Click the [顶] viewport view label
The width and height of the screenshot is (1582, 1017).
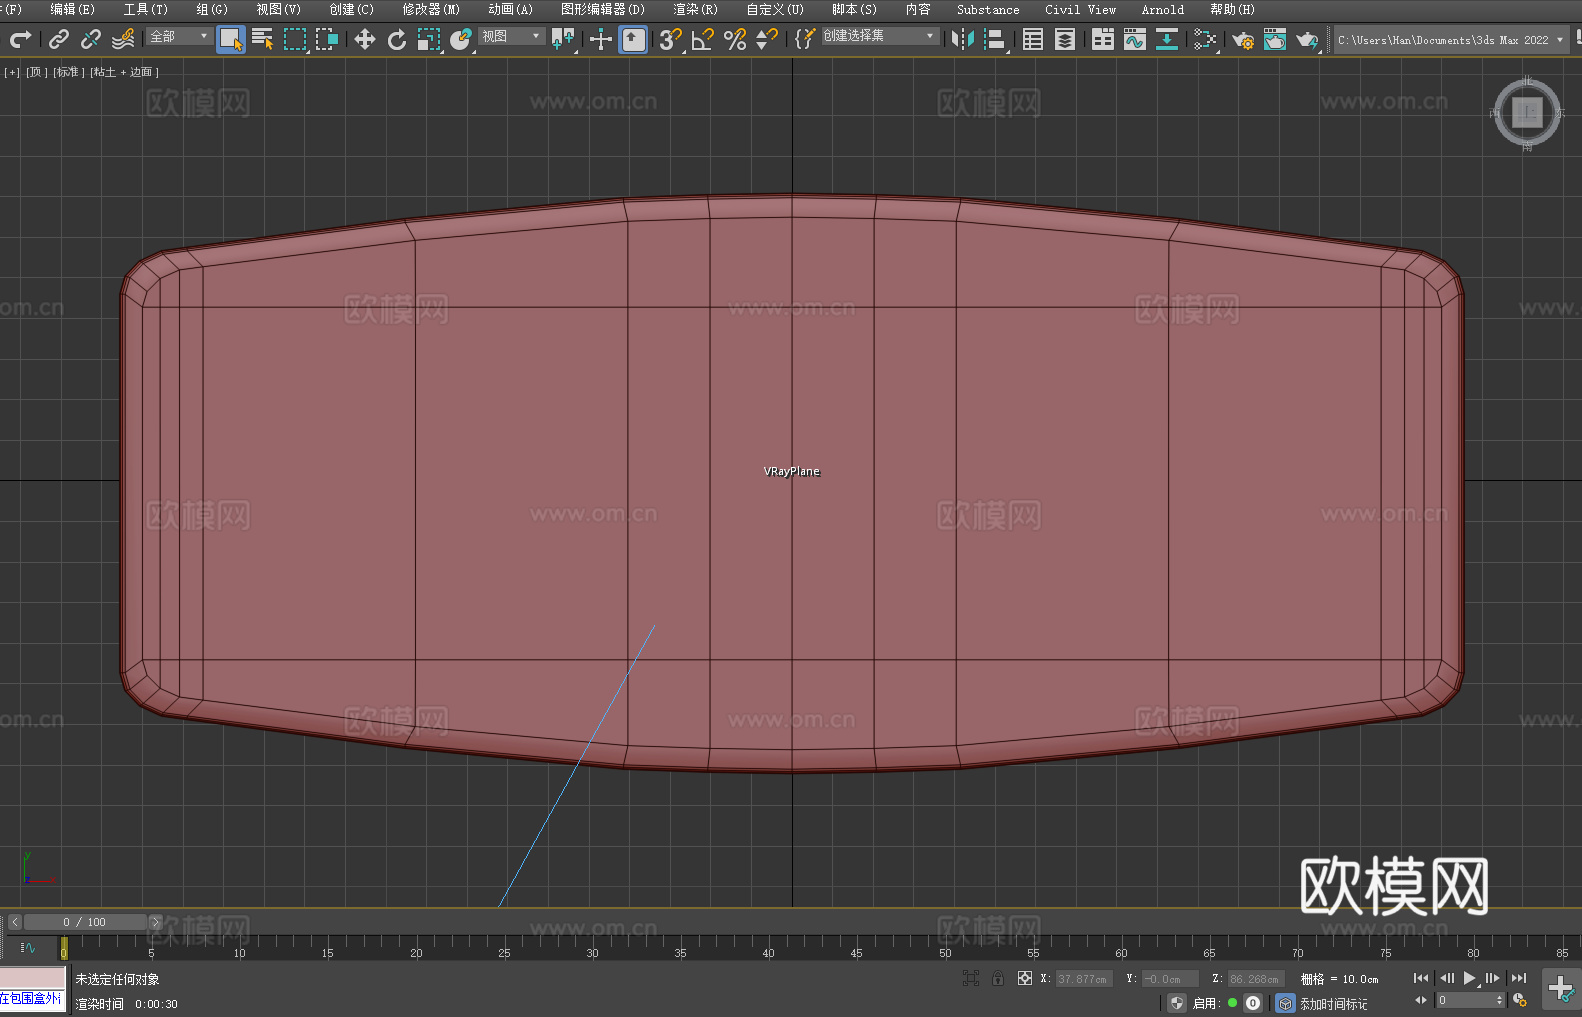tap(36, 72)
